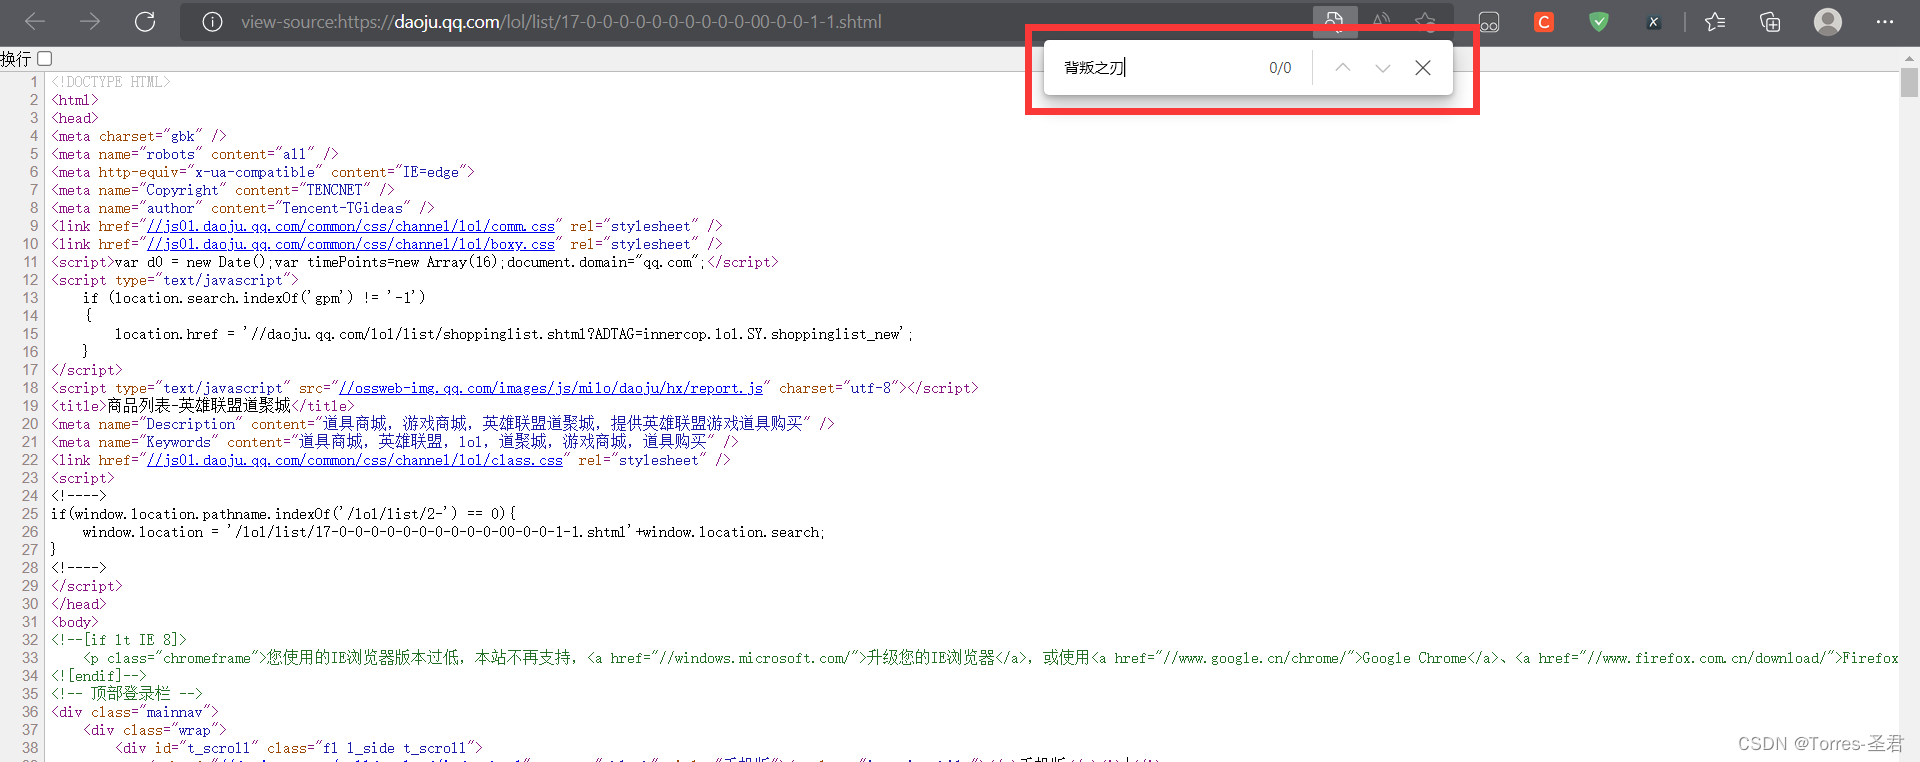Reload the view-source page
Image resolution: width=1920 pixels, height=762 pixels.
[x=145, y=21]
